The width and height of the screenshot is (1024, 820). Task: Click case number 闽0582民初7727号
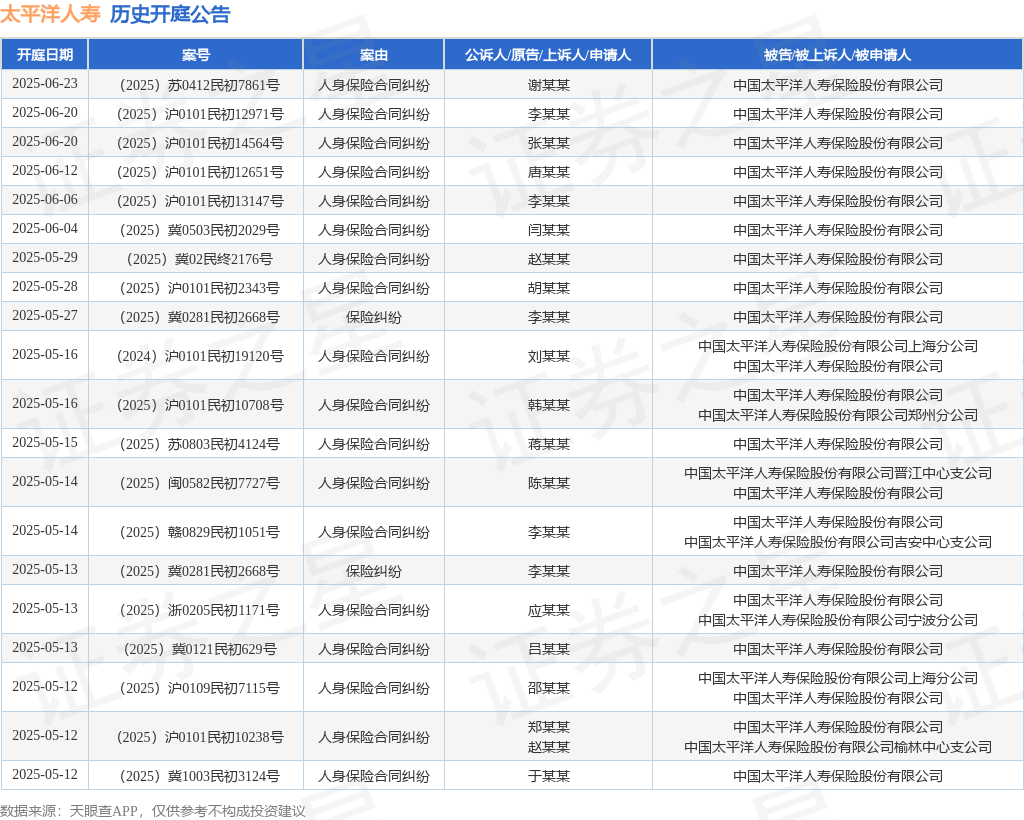pos(199,483)
